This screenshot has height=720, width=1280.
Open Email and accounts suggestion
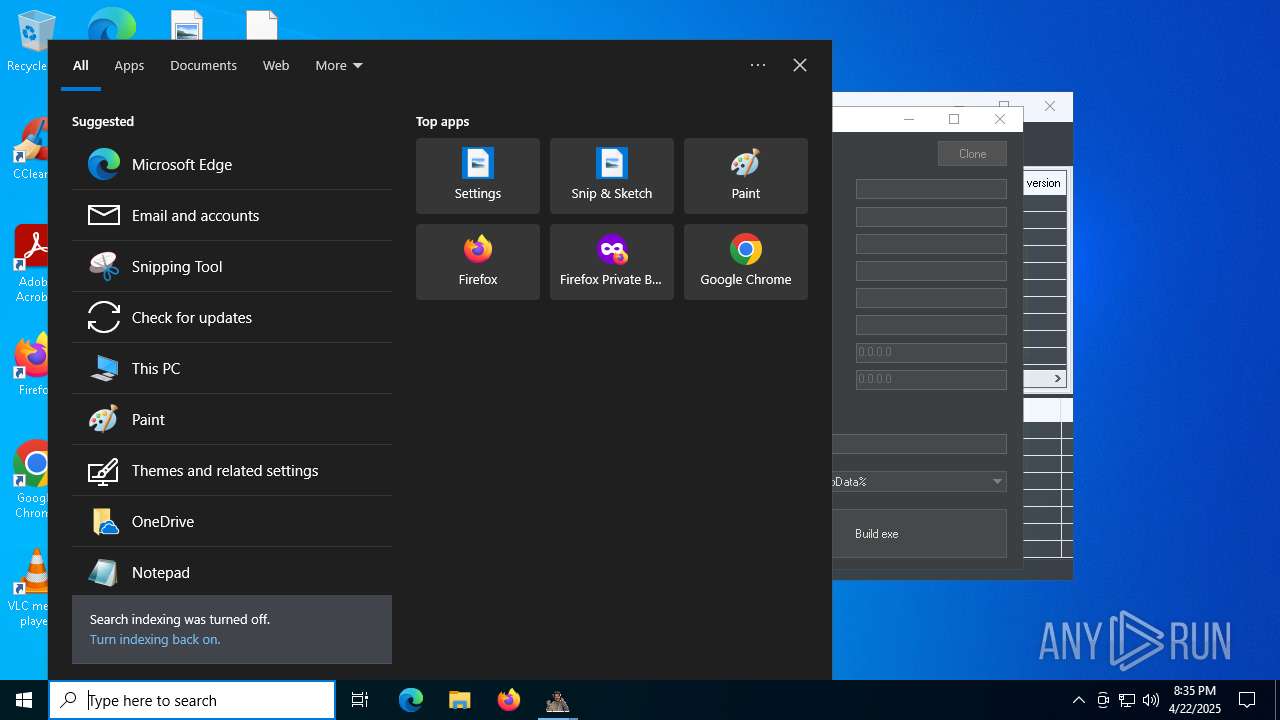pos(232,215)
